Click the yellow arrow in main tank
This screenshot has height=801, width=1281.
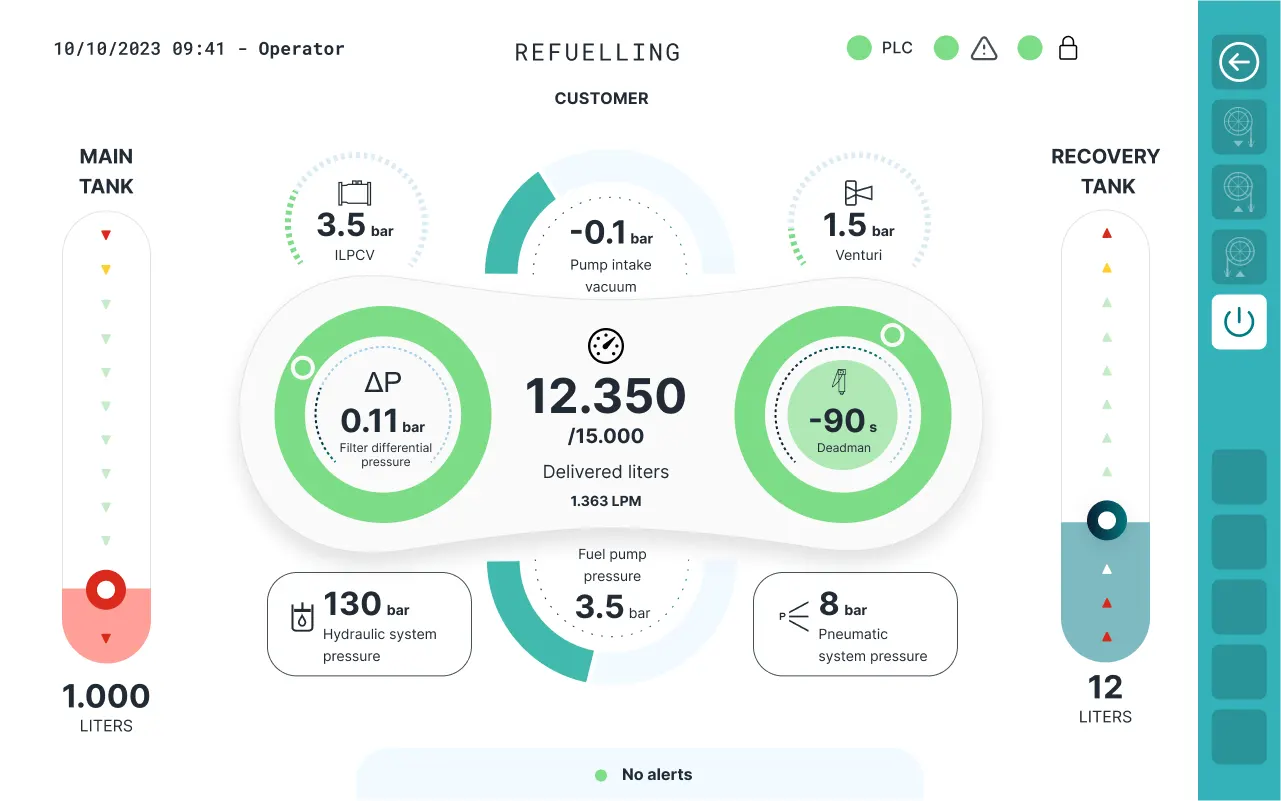tap(106, 270)
